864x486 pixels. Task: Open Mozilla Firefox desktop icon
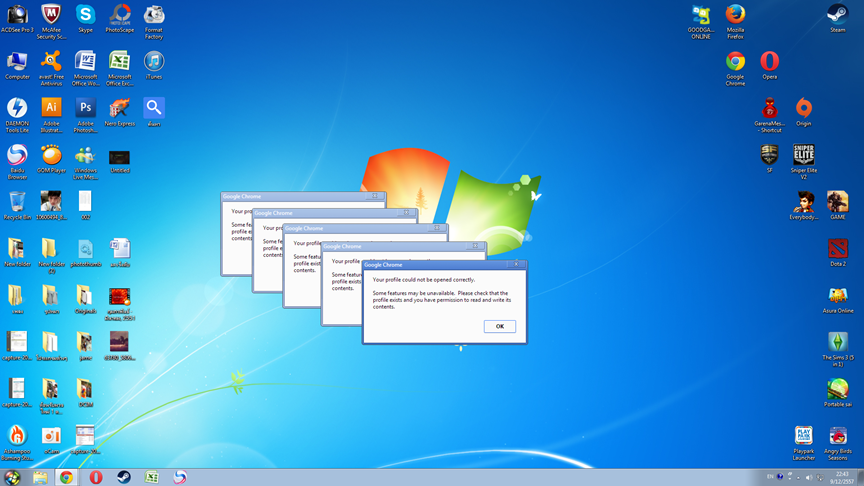(x=735, y=21)
